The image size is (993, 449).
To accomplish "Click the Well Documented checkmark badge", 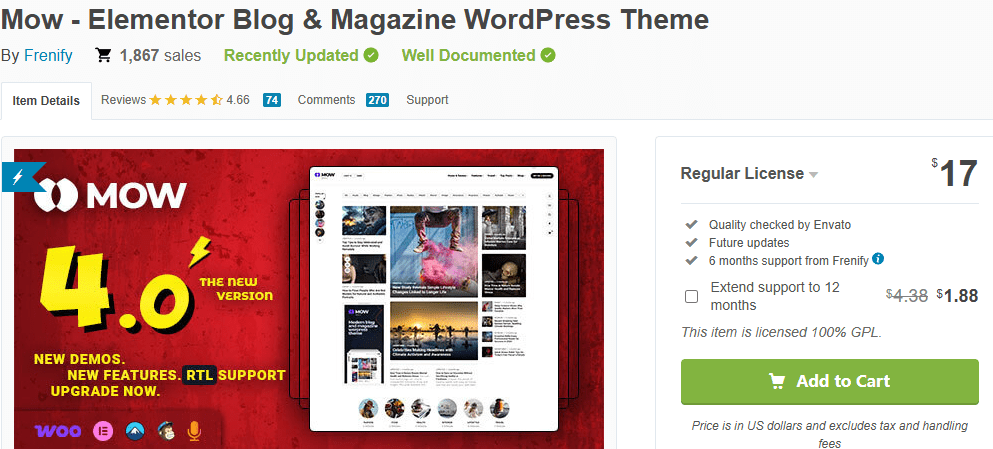I will coord(548,56).
